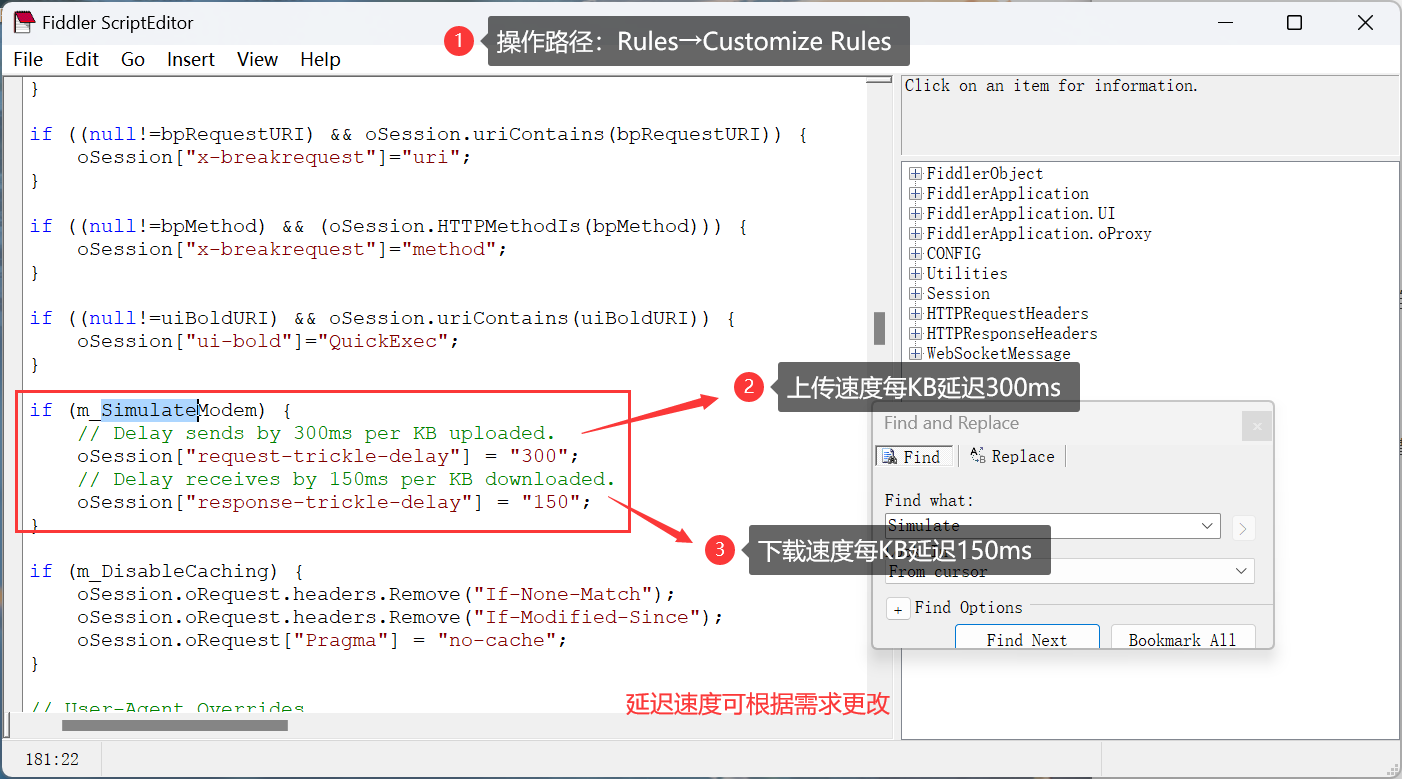Close the Find and Replace dialog
This screenshot has height=779, width=1402.
(1256, 426)
